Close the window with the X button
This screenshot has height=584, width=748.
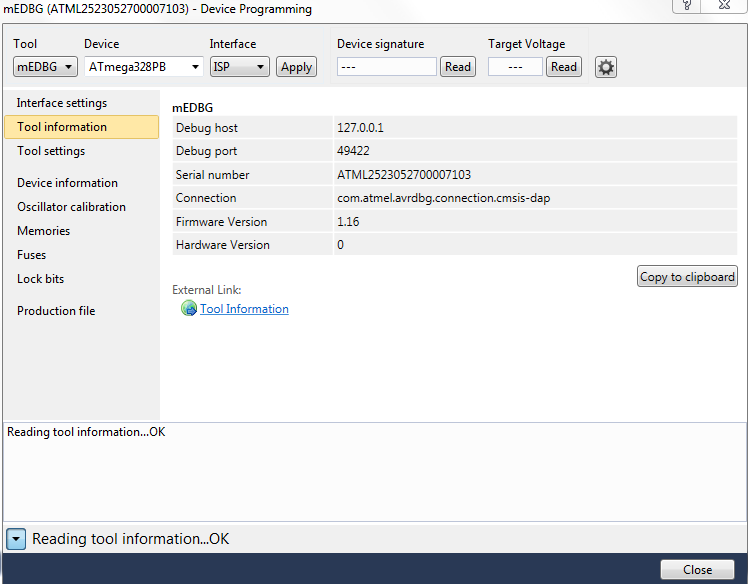click(x=724, y=5)
